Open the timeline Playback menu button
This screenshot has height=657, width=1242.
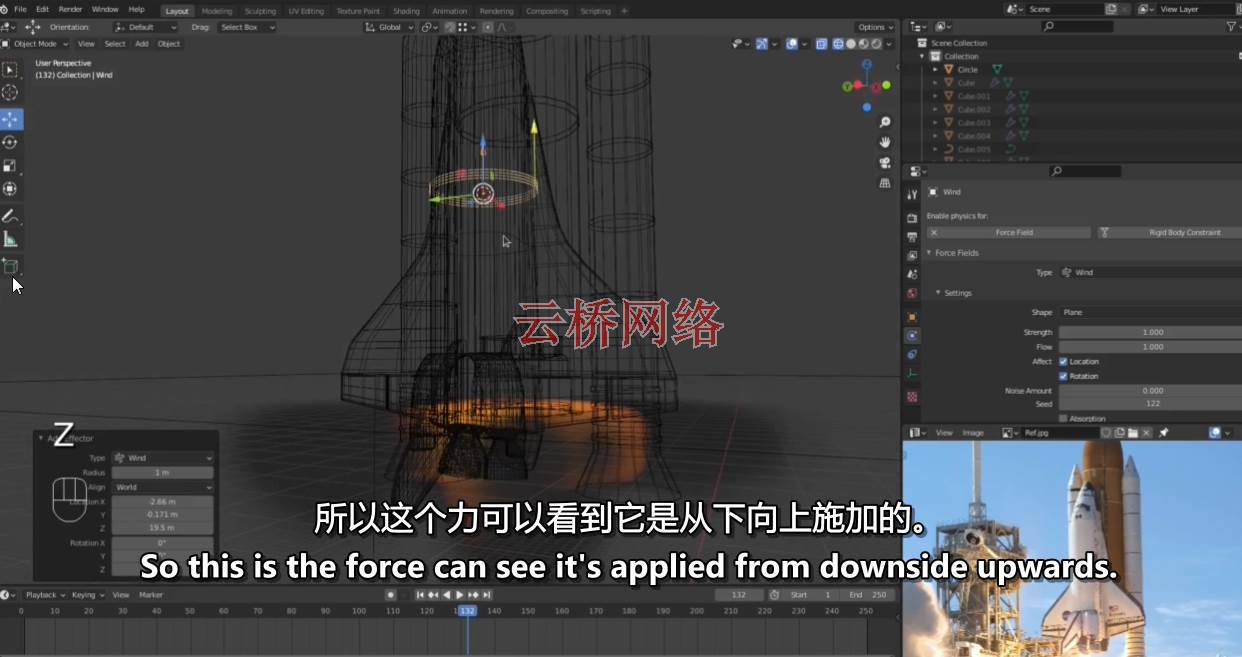44,595
